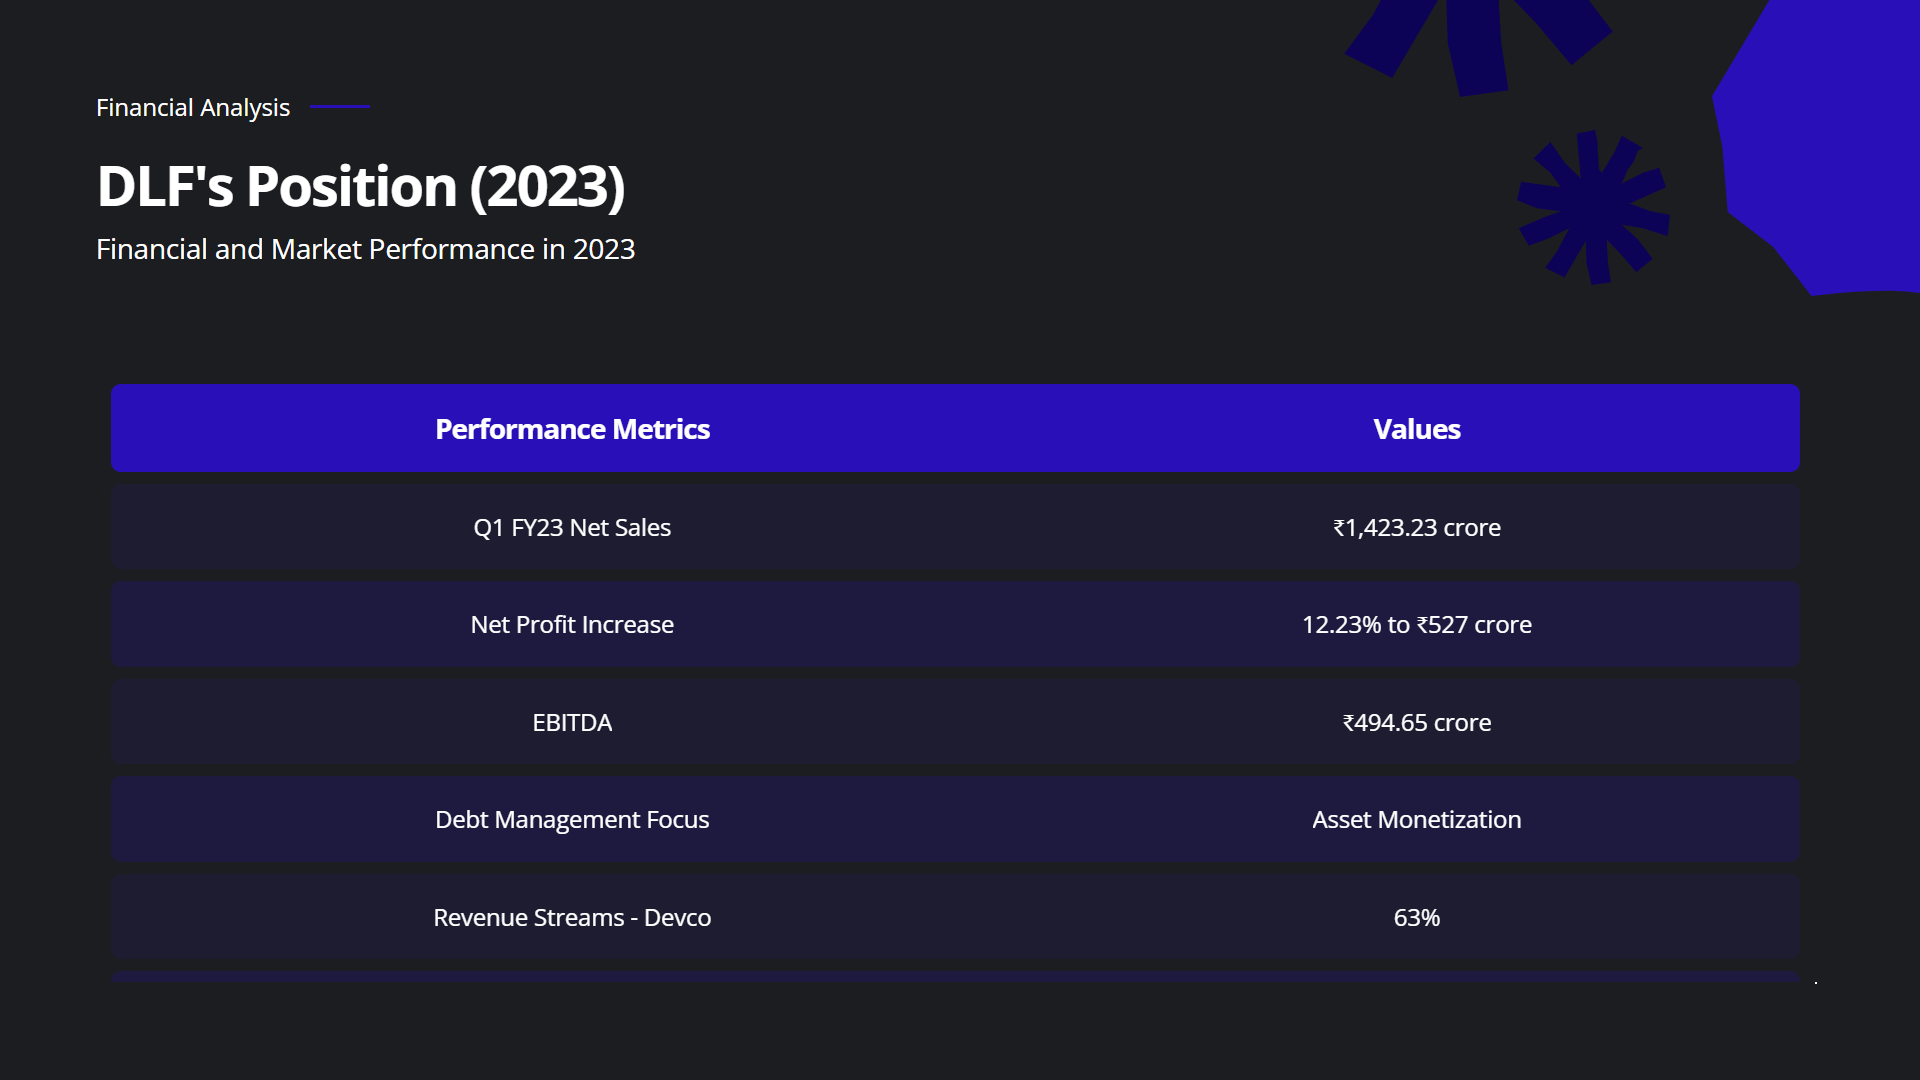This screenshot has width=1920, height=1080.
Task: Click the short purple line beside Financial Analysis
Action: coord(340,106)
